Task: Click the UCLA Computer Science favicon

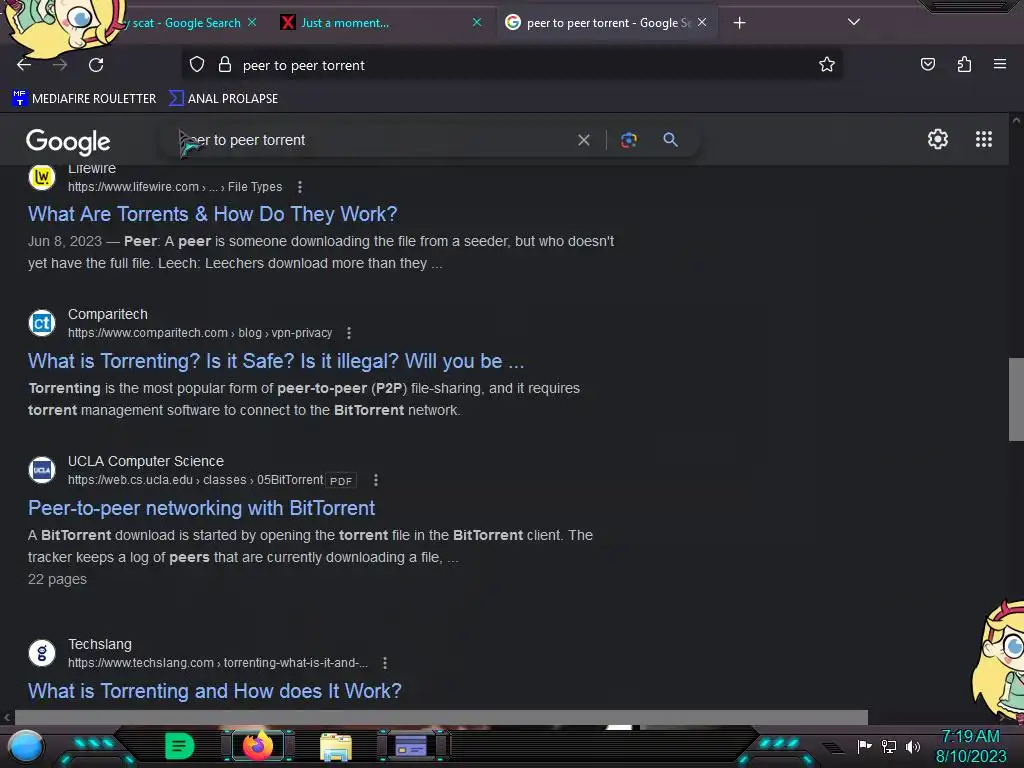Action: [x=42, y=470]
